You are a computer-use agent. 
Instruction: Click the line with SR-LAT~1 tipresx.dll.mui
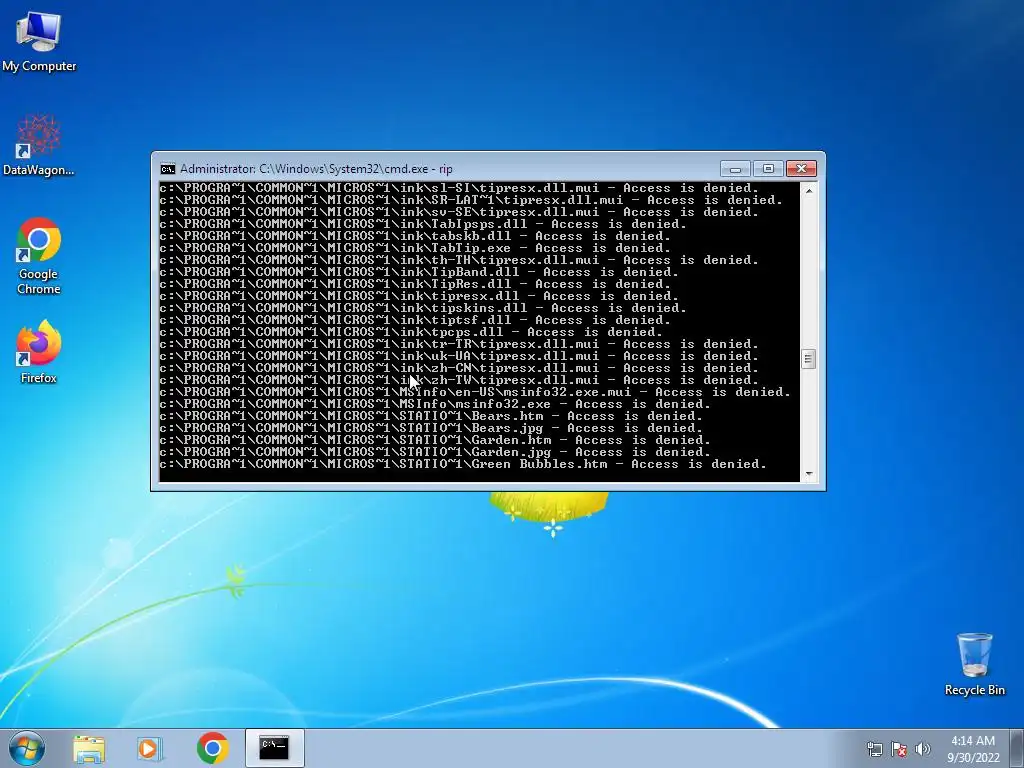click(471, 200)
